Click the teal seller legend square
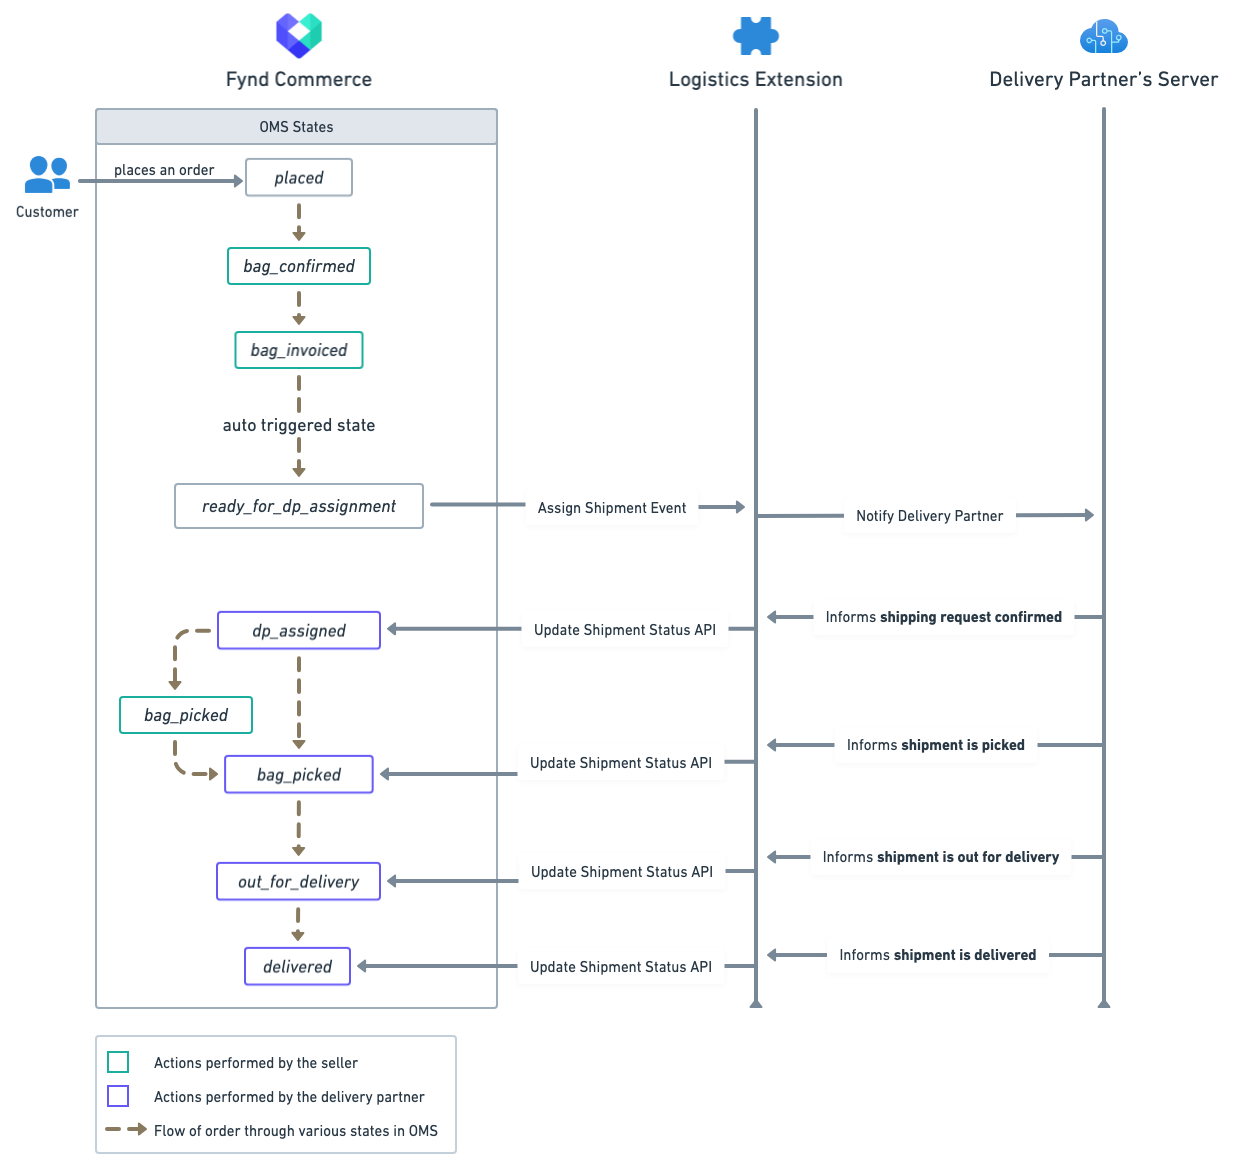The image size is (1248, 1176). (x=118, y=1062)
